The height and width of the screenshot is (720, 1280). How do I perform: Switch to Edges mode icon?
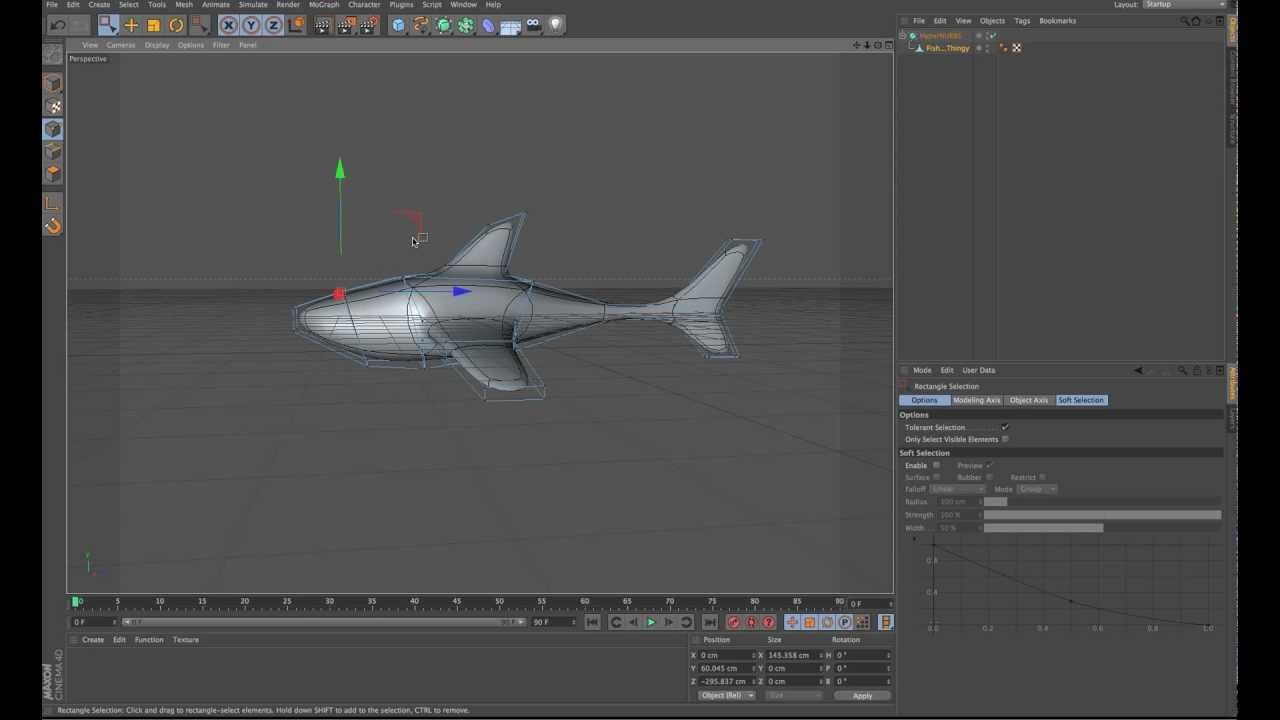53,151
